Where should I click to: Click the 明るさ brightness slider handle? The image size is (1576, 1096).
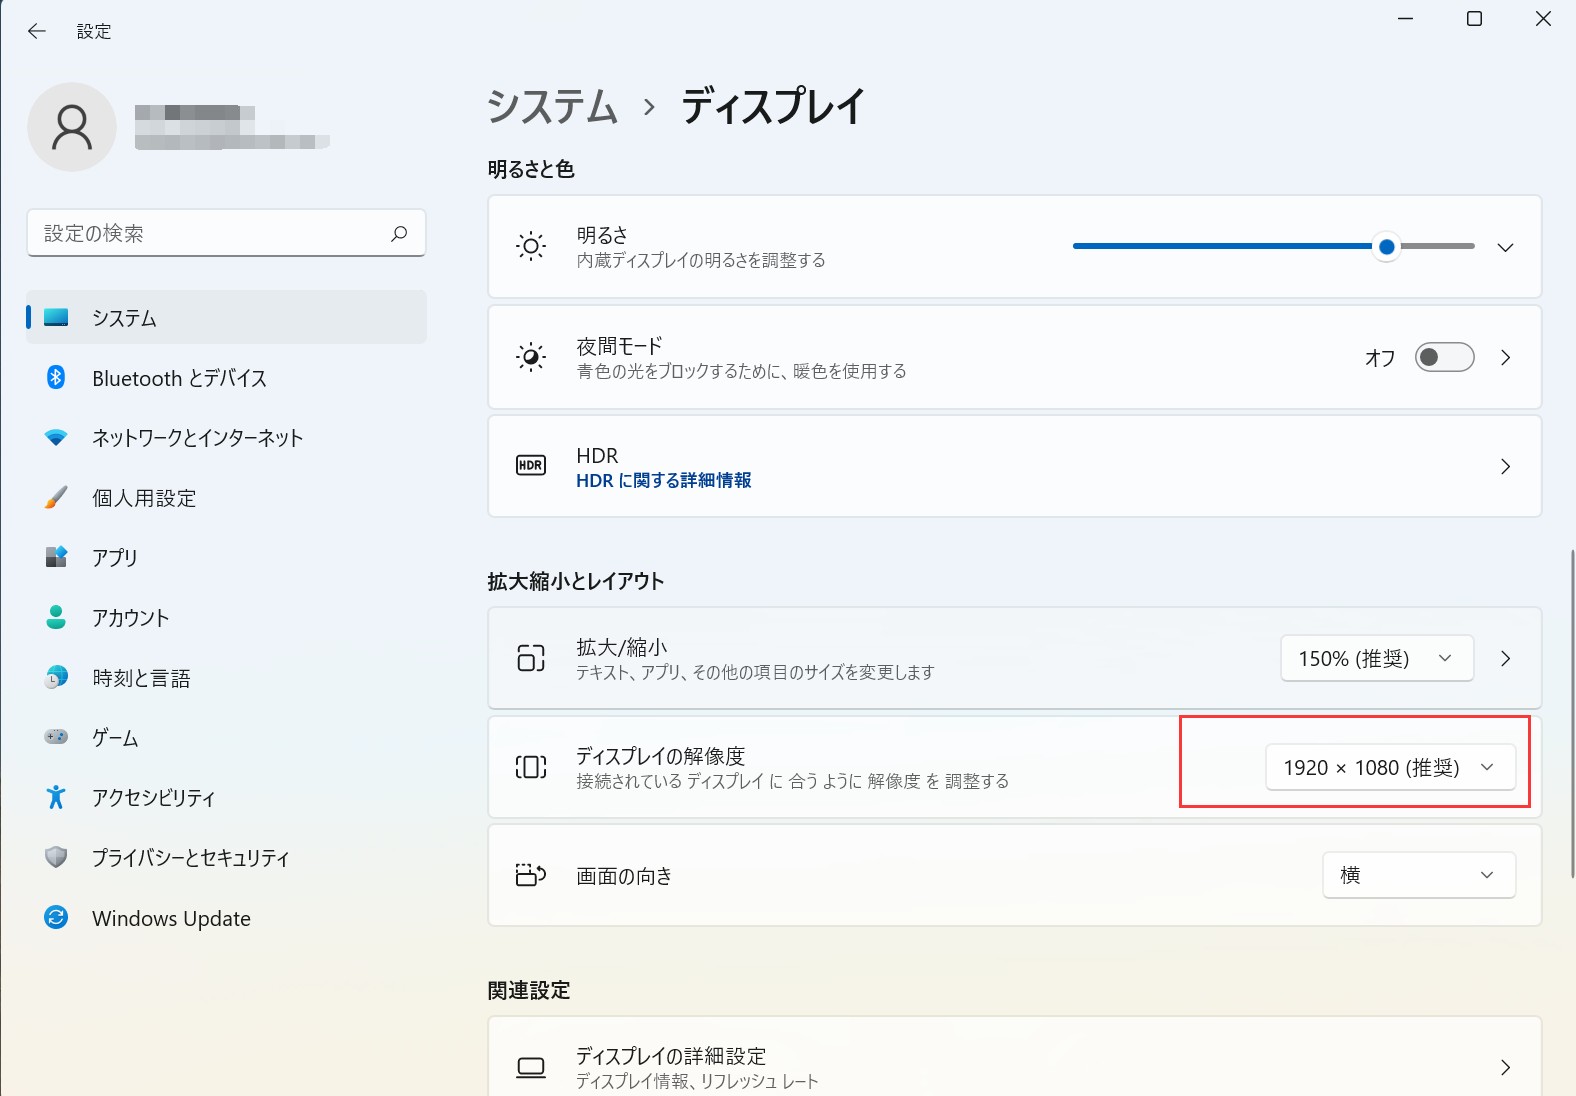click(1386, 246)
